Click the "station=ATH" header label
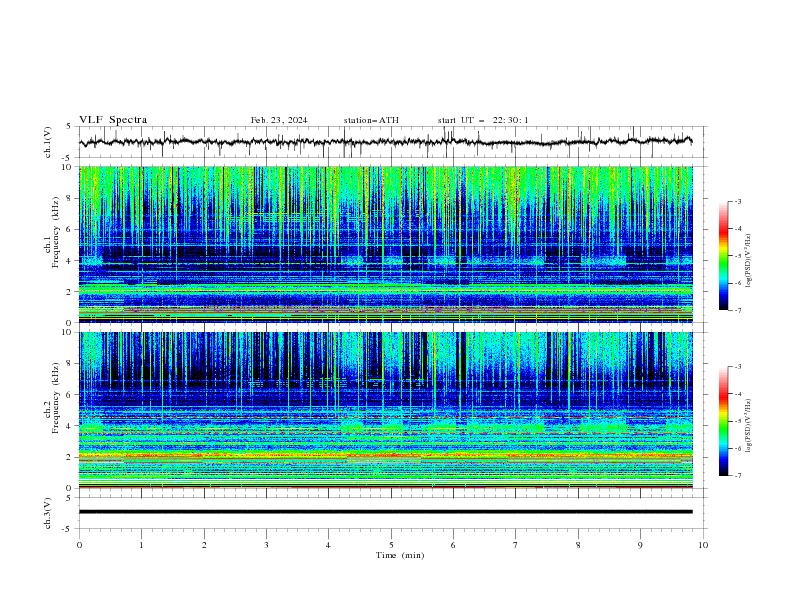Viewport: 792px width, 612px height. coord(371,120)
